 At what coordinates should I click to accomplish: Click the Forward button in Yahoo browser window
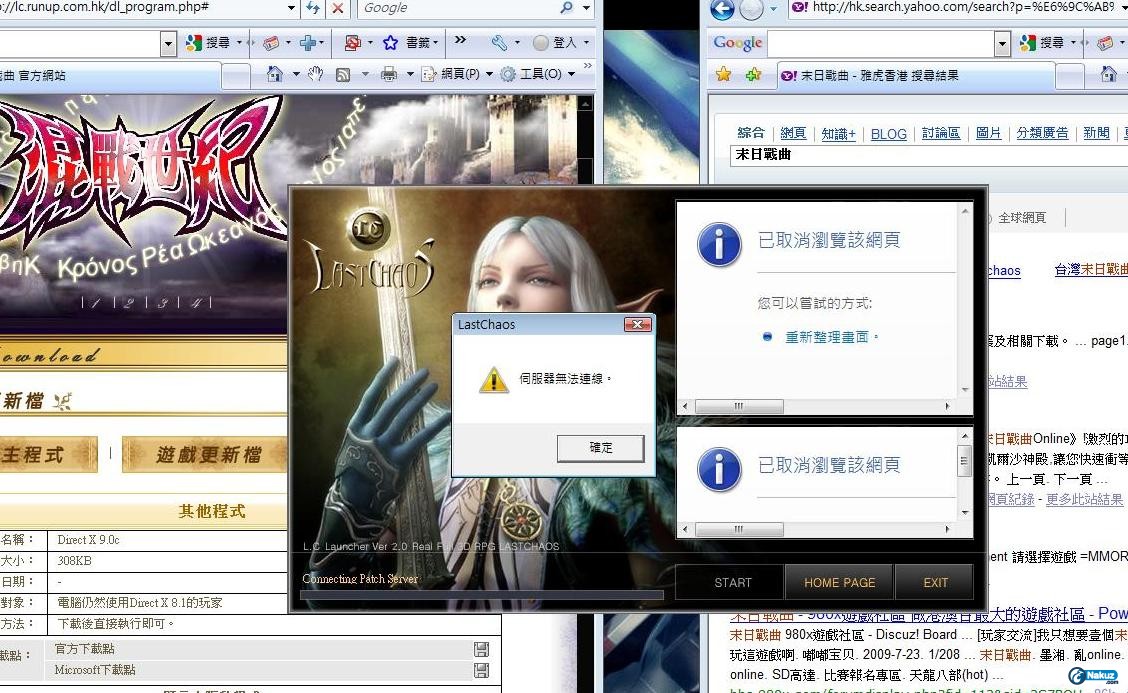751,9
